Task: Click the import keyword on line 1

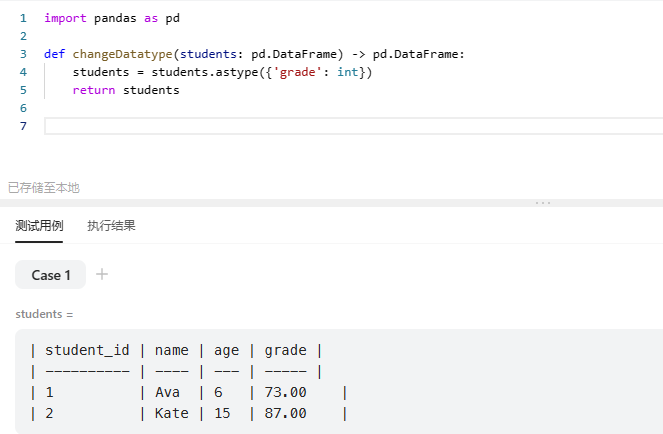Action: coord(65,18)
